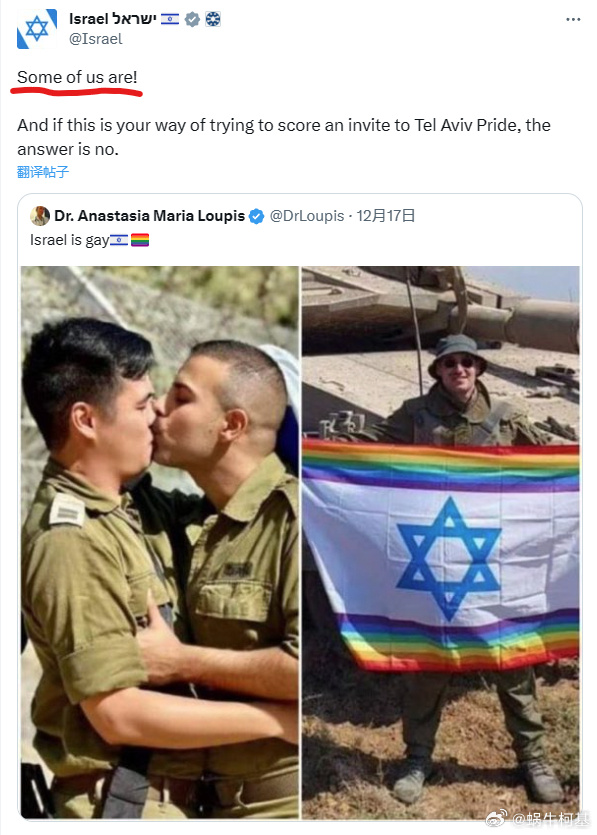Click the 翻译帖子 translate post link
The image size is (597, 835).
pyautogui.click(x=43, y=172)
